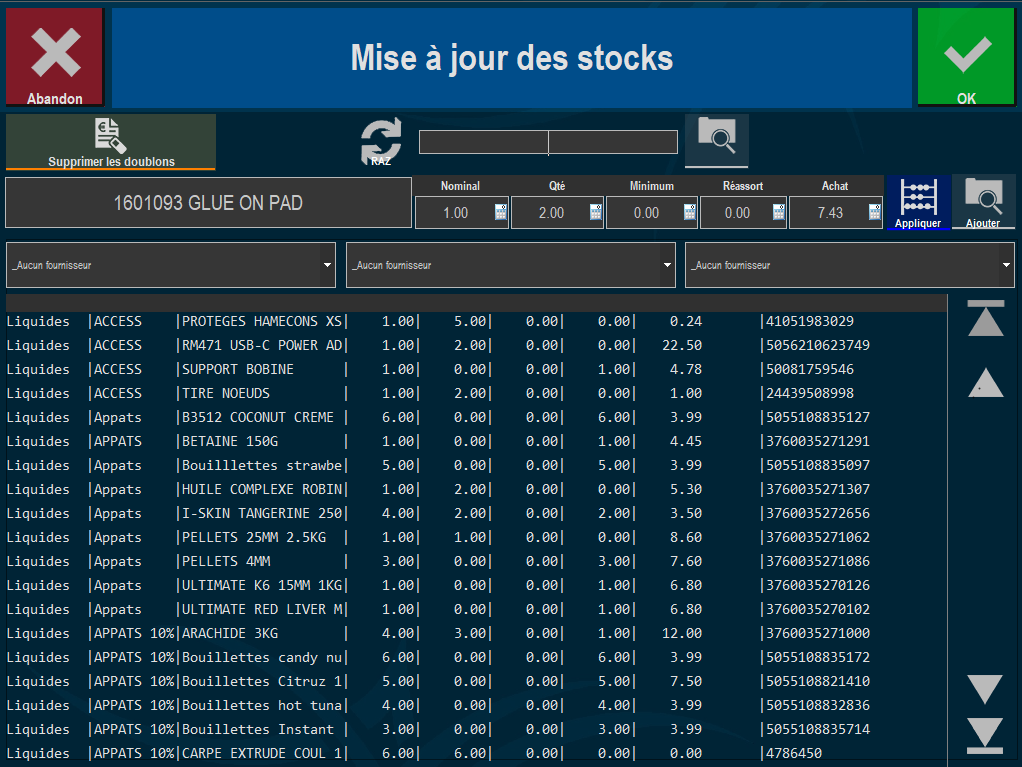Select the RM471 USB-C POWER AD row

click(476, 345)
